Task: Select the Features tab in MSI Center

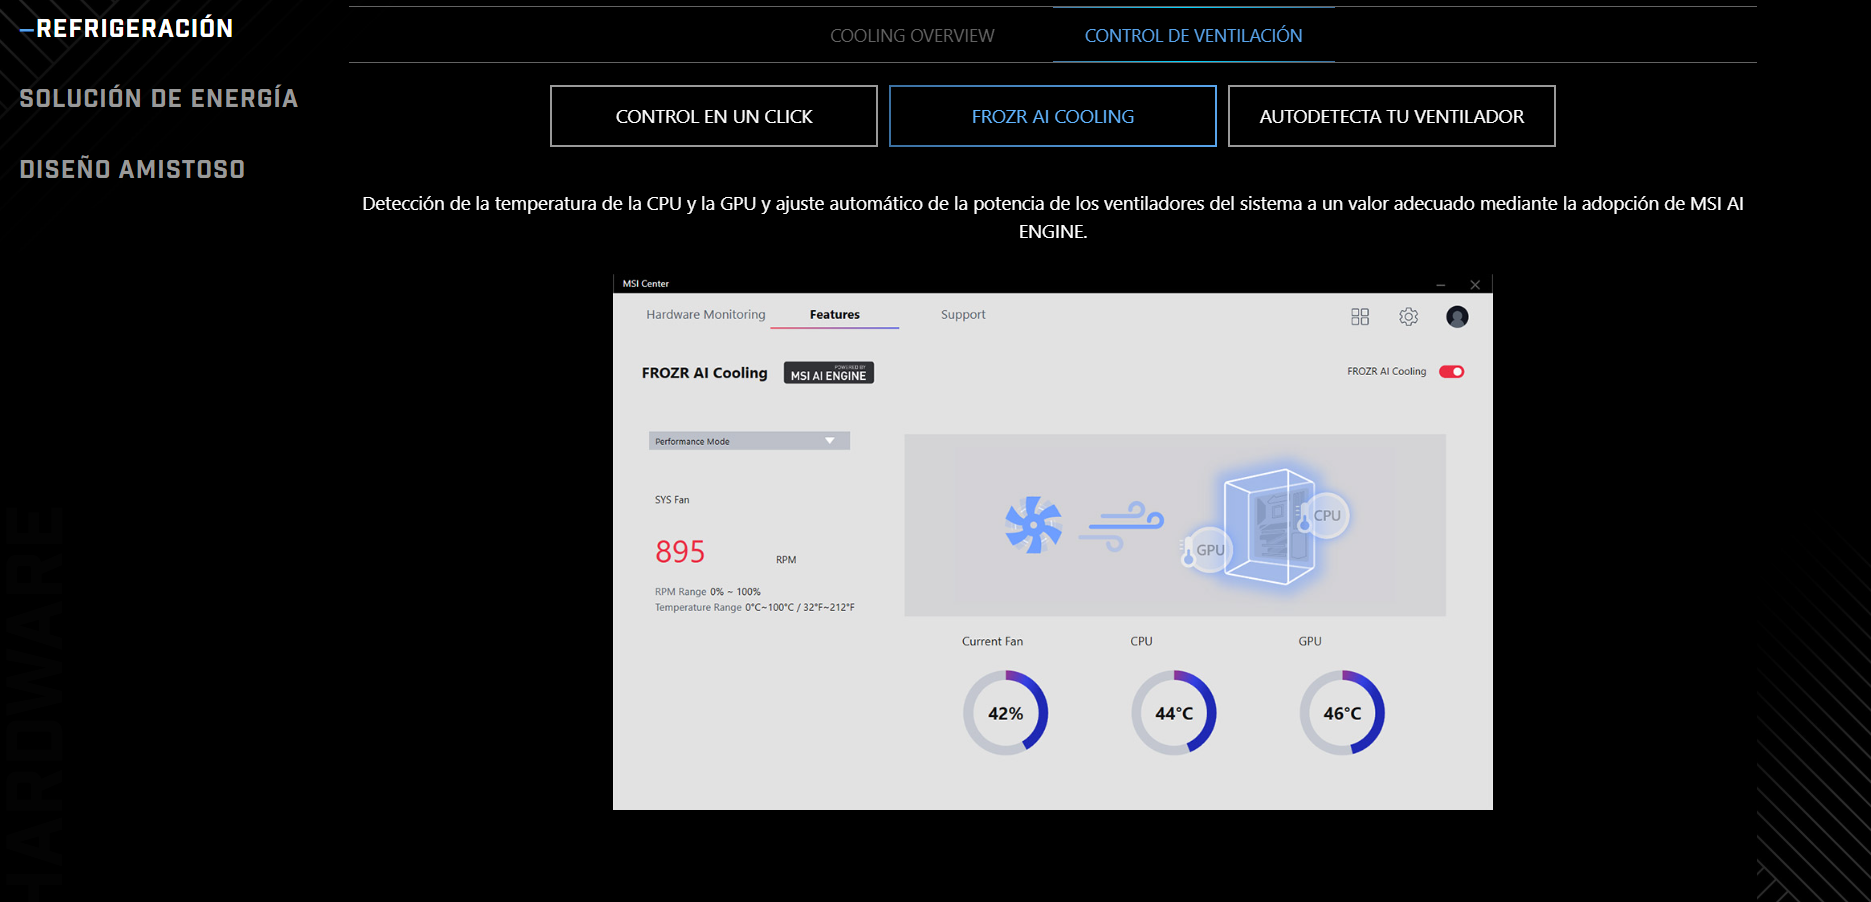Action: 835,314
